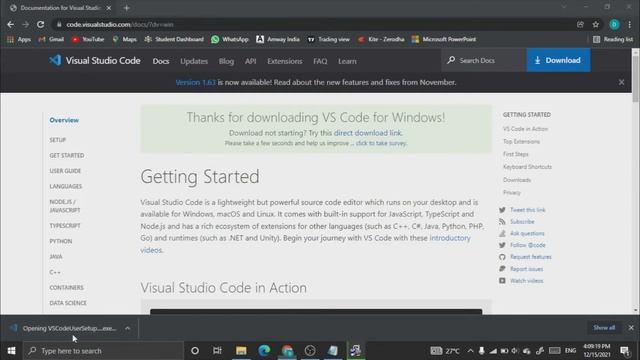Screen dimensions: 640x360
Task: Expand CONTAINERS section in sidebar
Action: [67, 288]
